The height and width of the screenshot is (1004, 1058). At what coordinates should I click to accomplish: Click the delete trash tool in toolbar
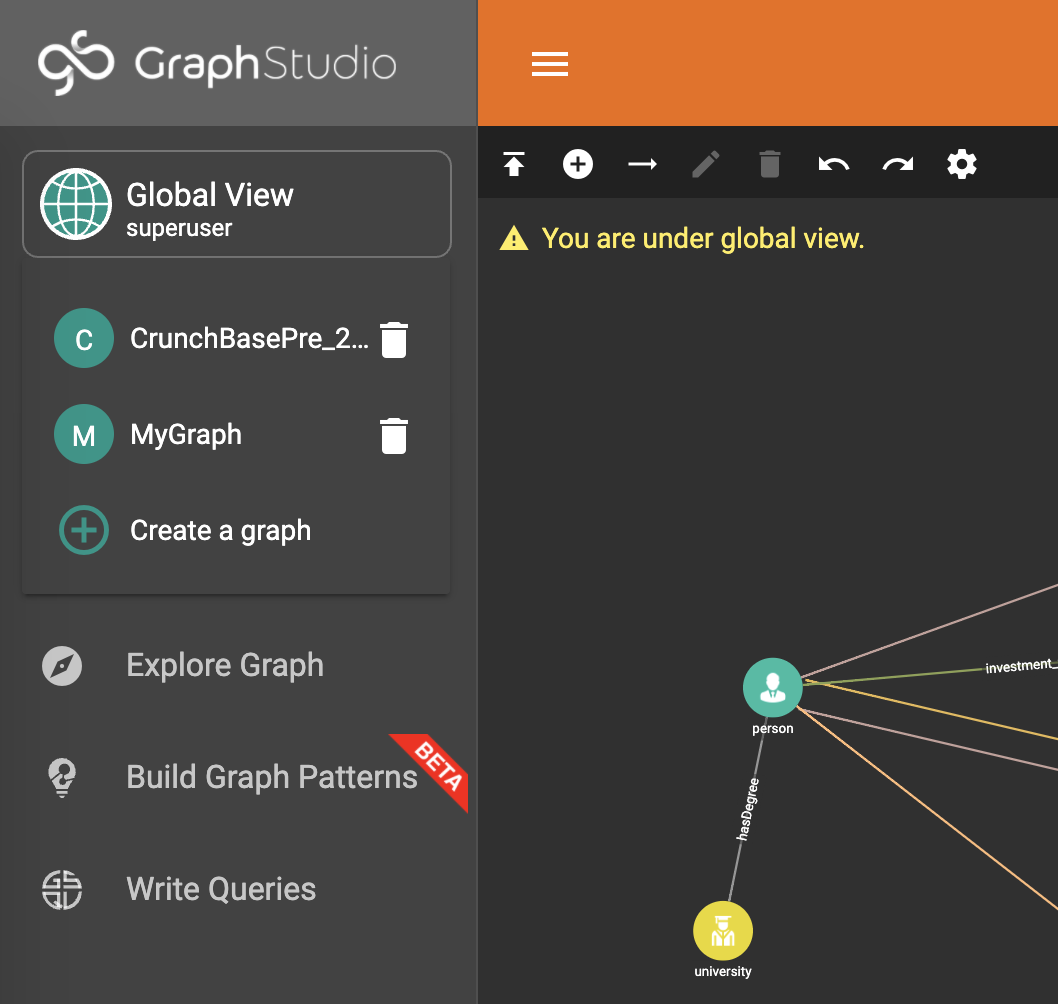[769, 164]
